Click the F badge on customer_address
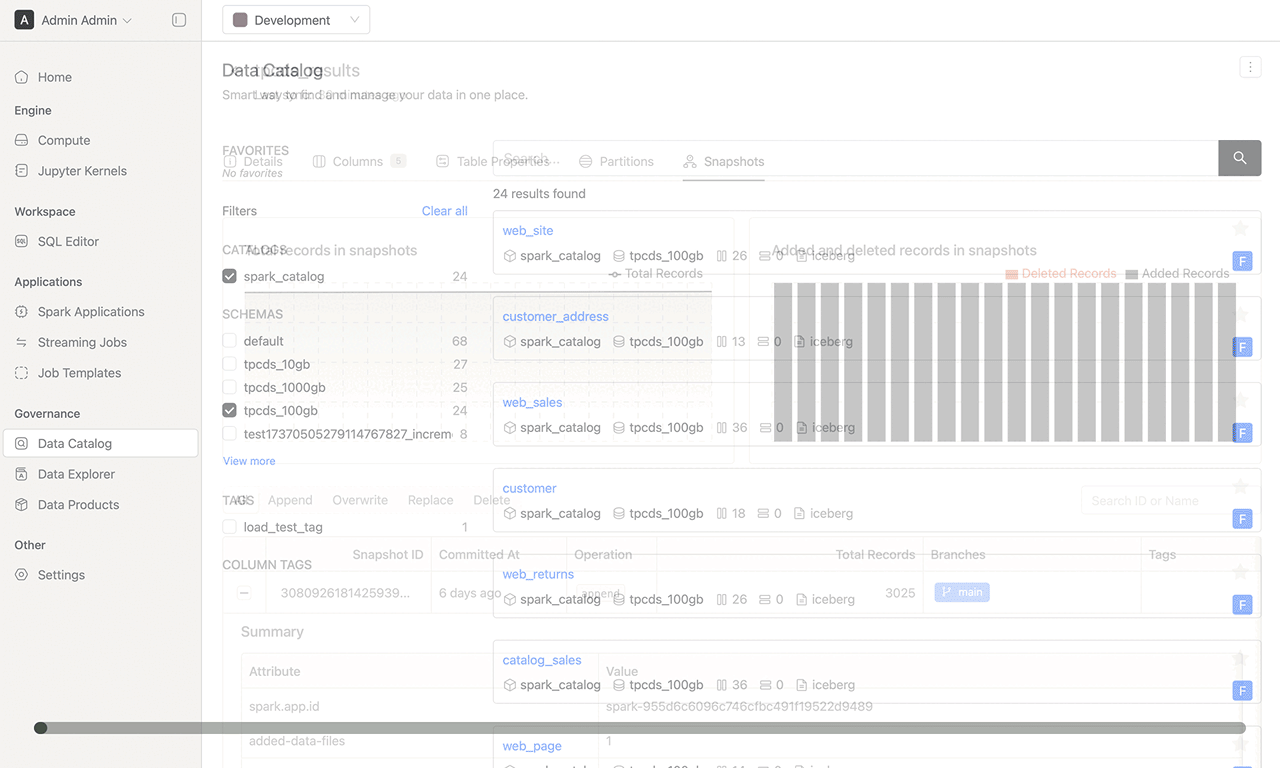 [1242, 347]
